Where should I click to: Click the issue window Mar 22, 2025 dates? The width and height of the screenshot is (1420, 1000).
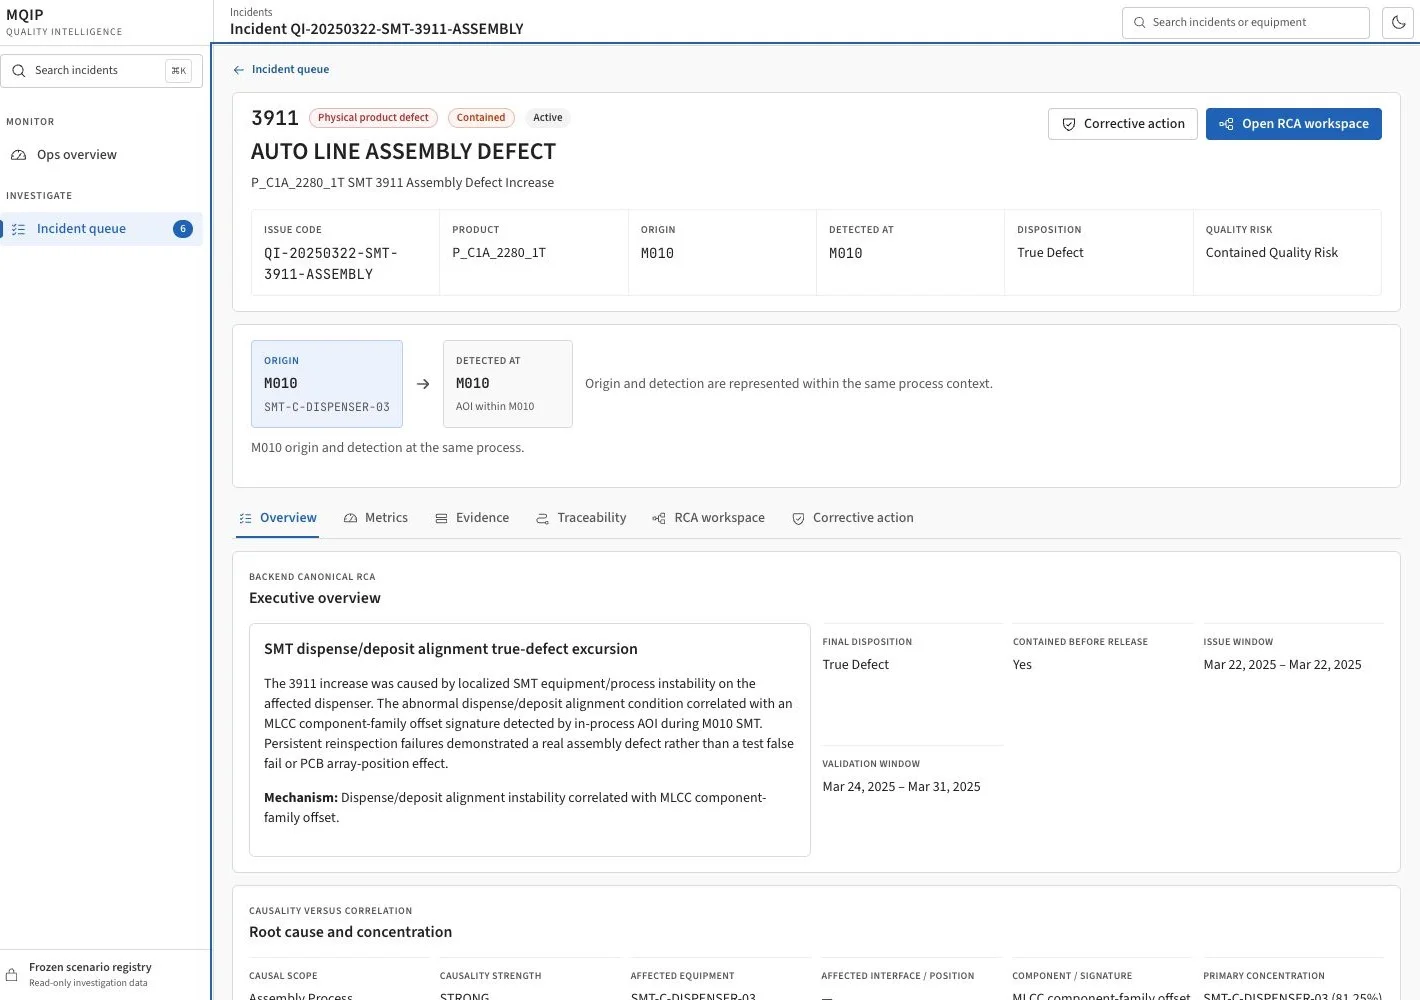1282,665
